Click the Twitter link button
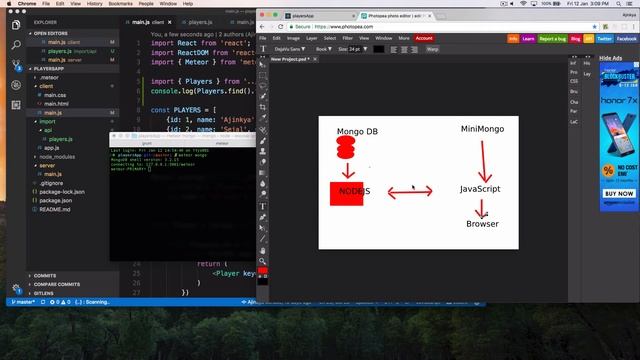Viewport: 640px width, 360px height. coord(604,39)
